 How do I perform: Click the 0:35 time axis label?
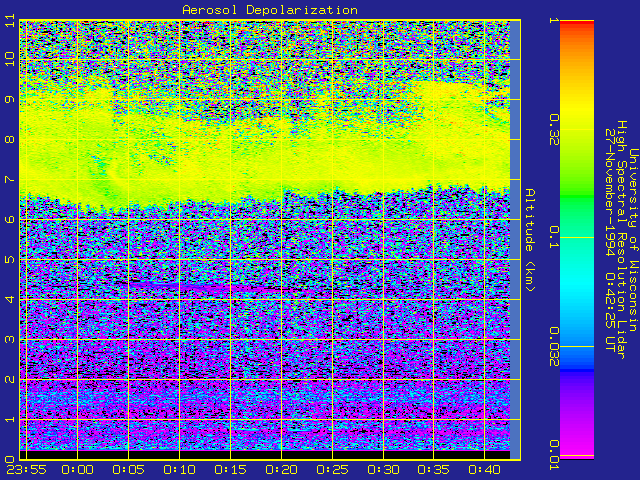pyautogui.click(x=433, y=470)
